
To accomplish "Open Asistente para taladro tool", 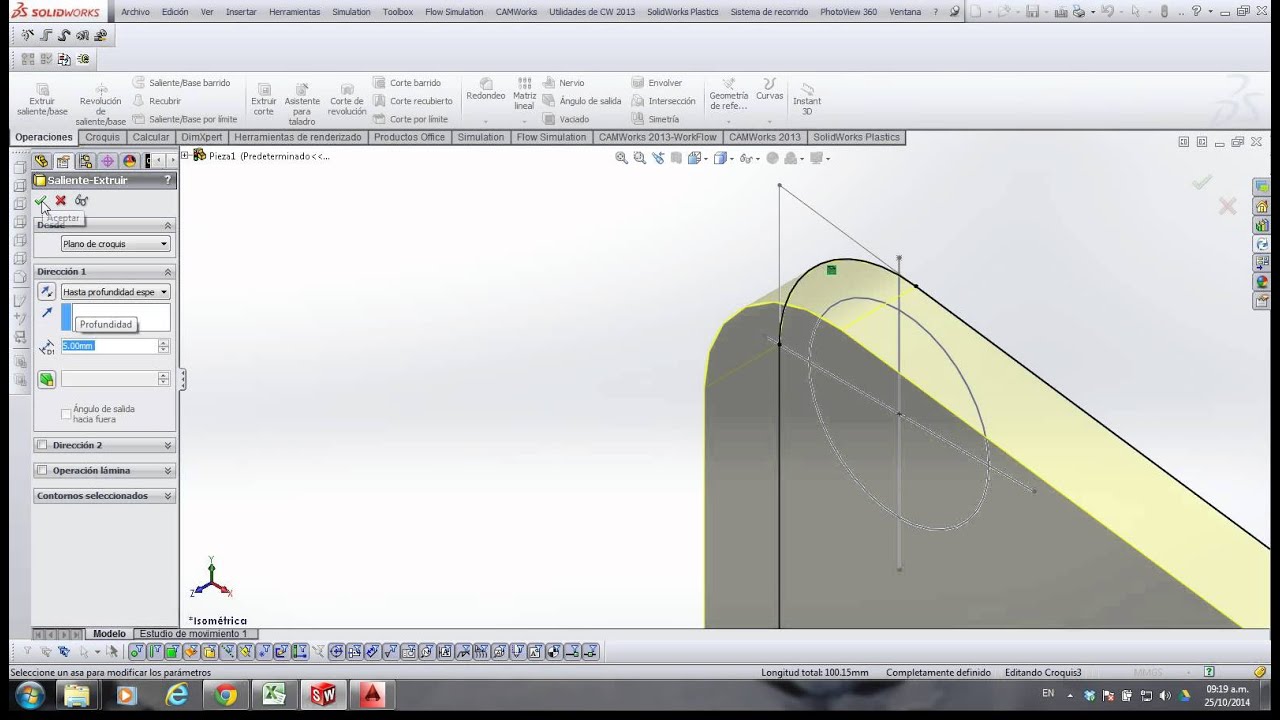I will (302, 103).
